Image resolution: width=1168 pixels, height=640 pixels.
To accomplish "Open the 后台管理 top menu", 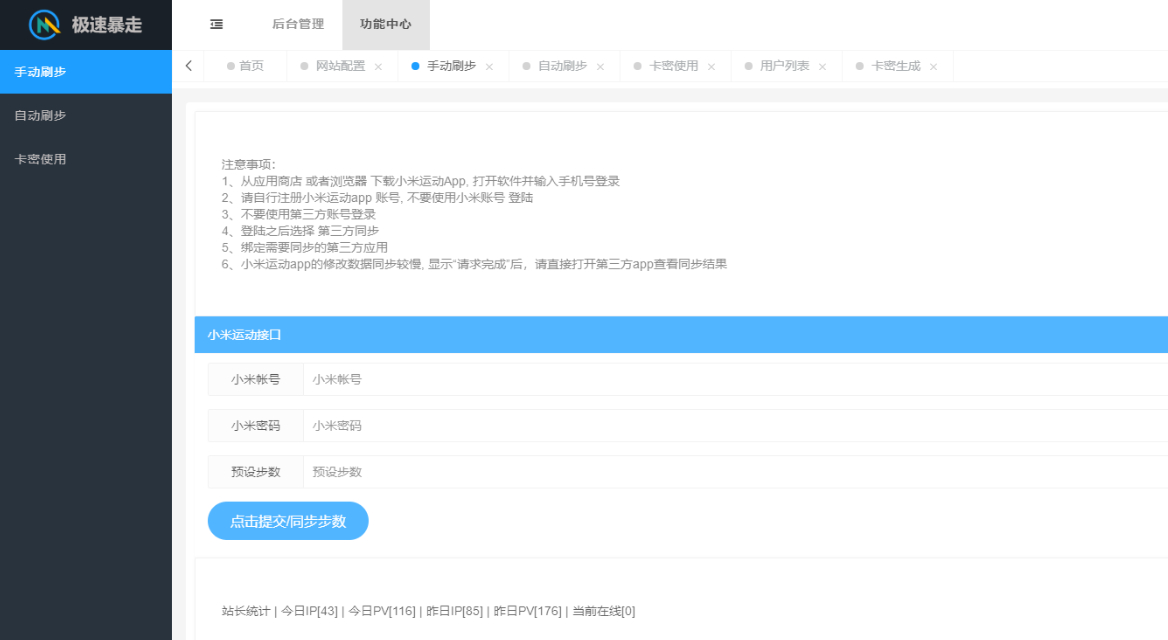I will (298, 25).
